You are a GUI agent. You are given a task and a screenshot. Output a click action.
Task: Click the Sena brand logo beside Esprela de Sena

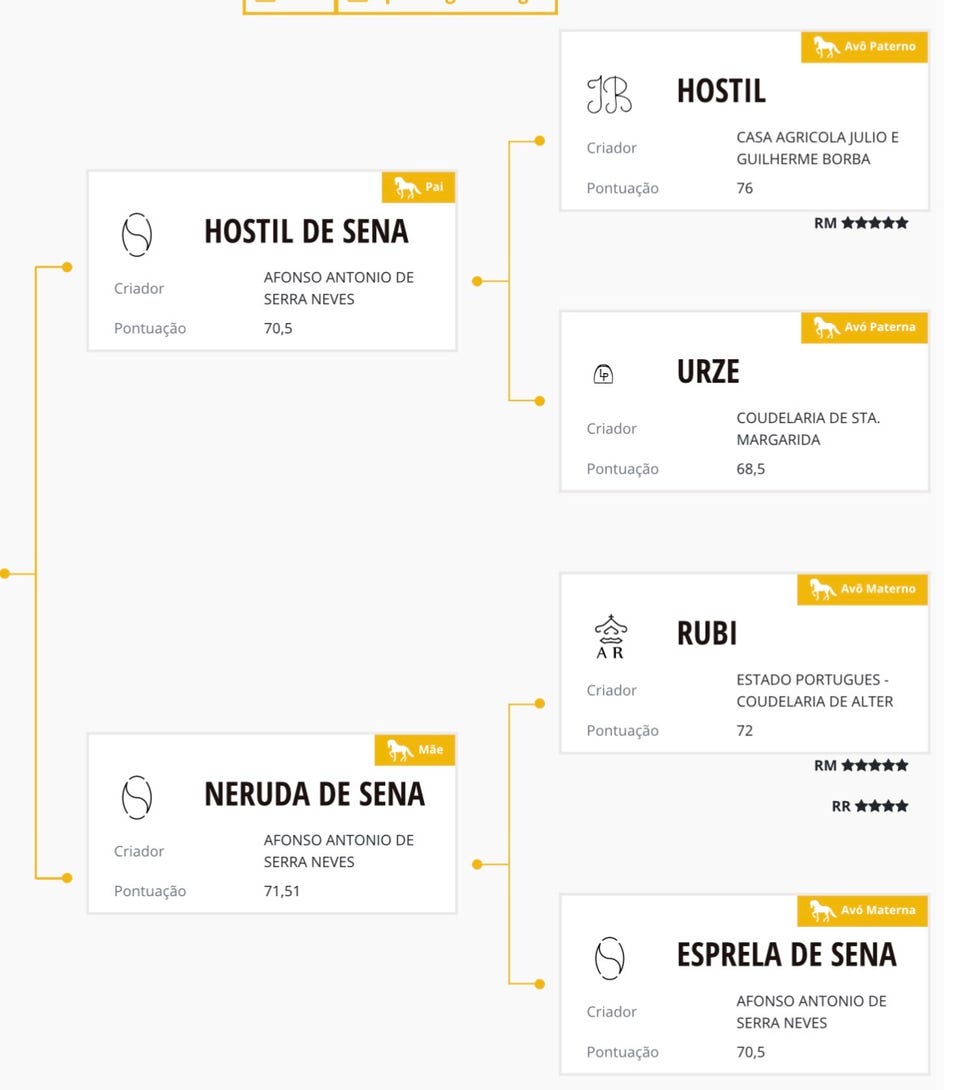click(x=609, y=957)
